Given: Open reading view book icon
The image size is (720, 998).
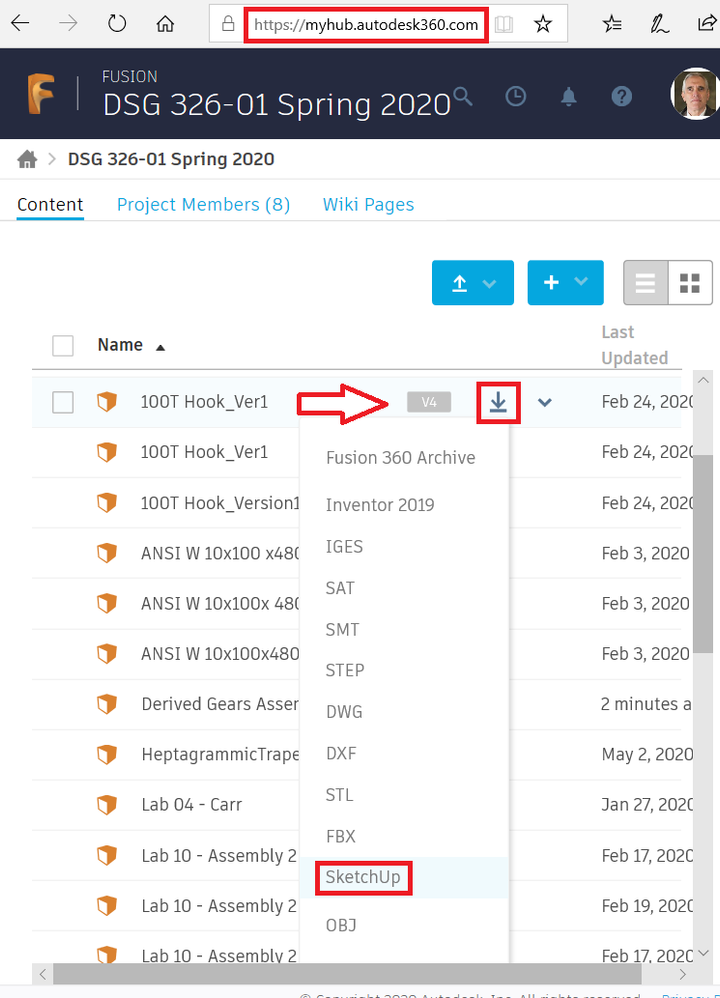Looking at the screenshot, I should [504, 24].
